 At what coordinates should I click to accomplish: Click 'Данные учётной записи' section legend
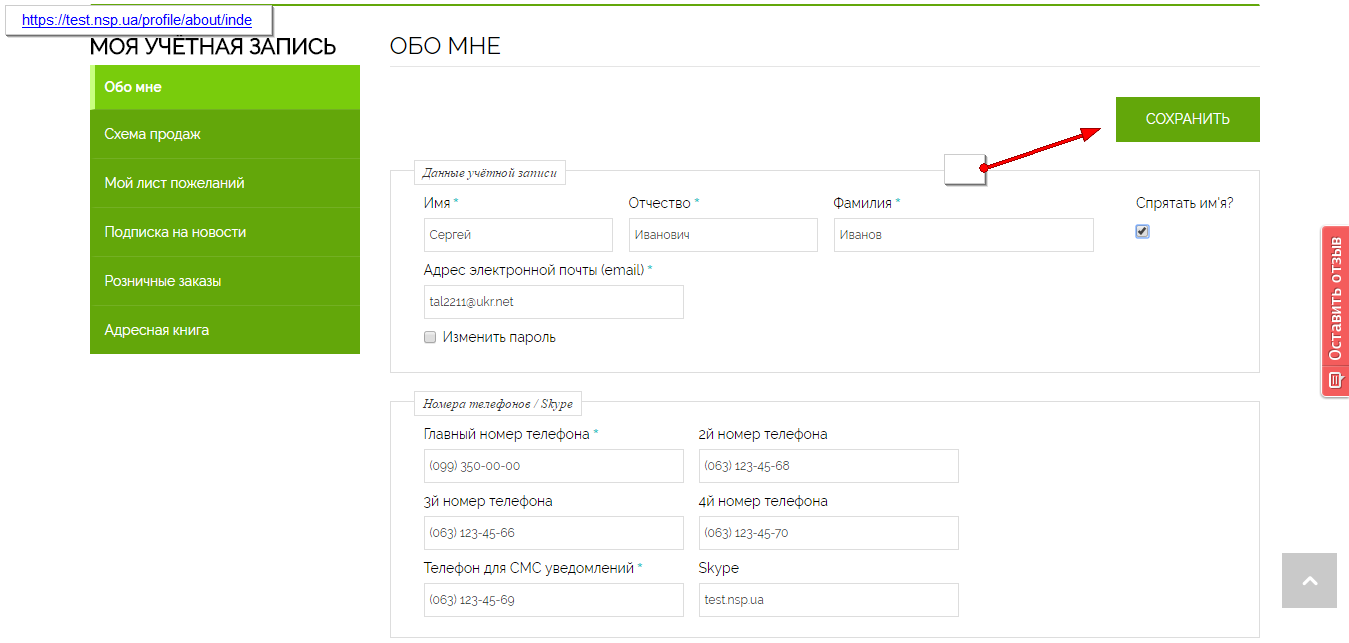[490, 172]
